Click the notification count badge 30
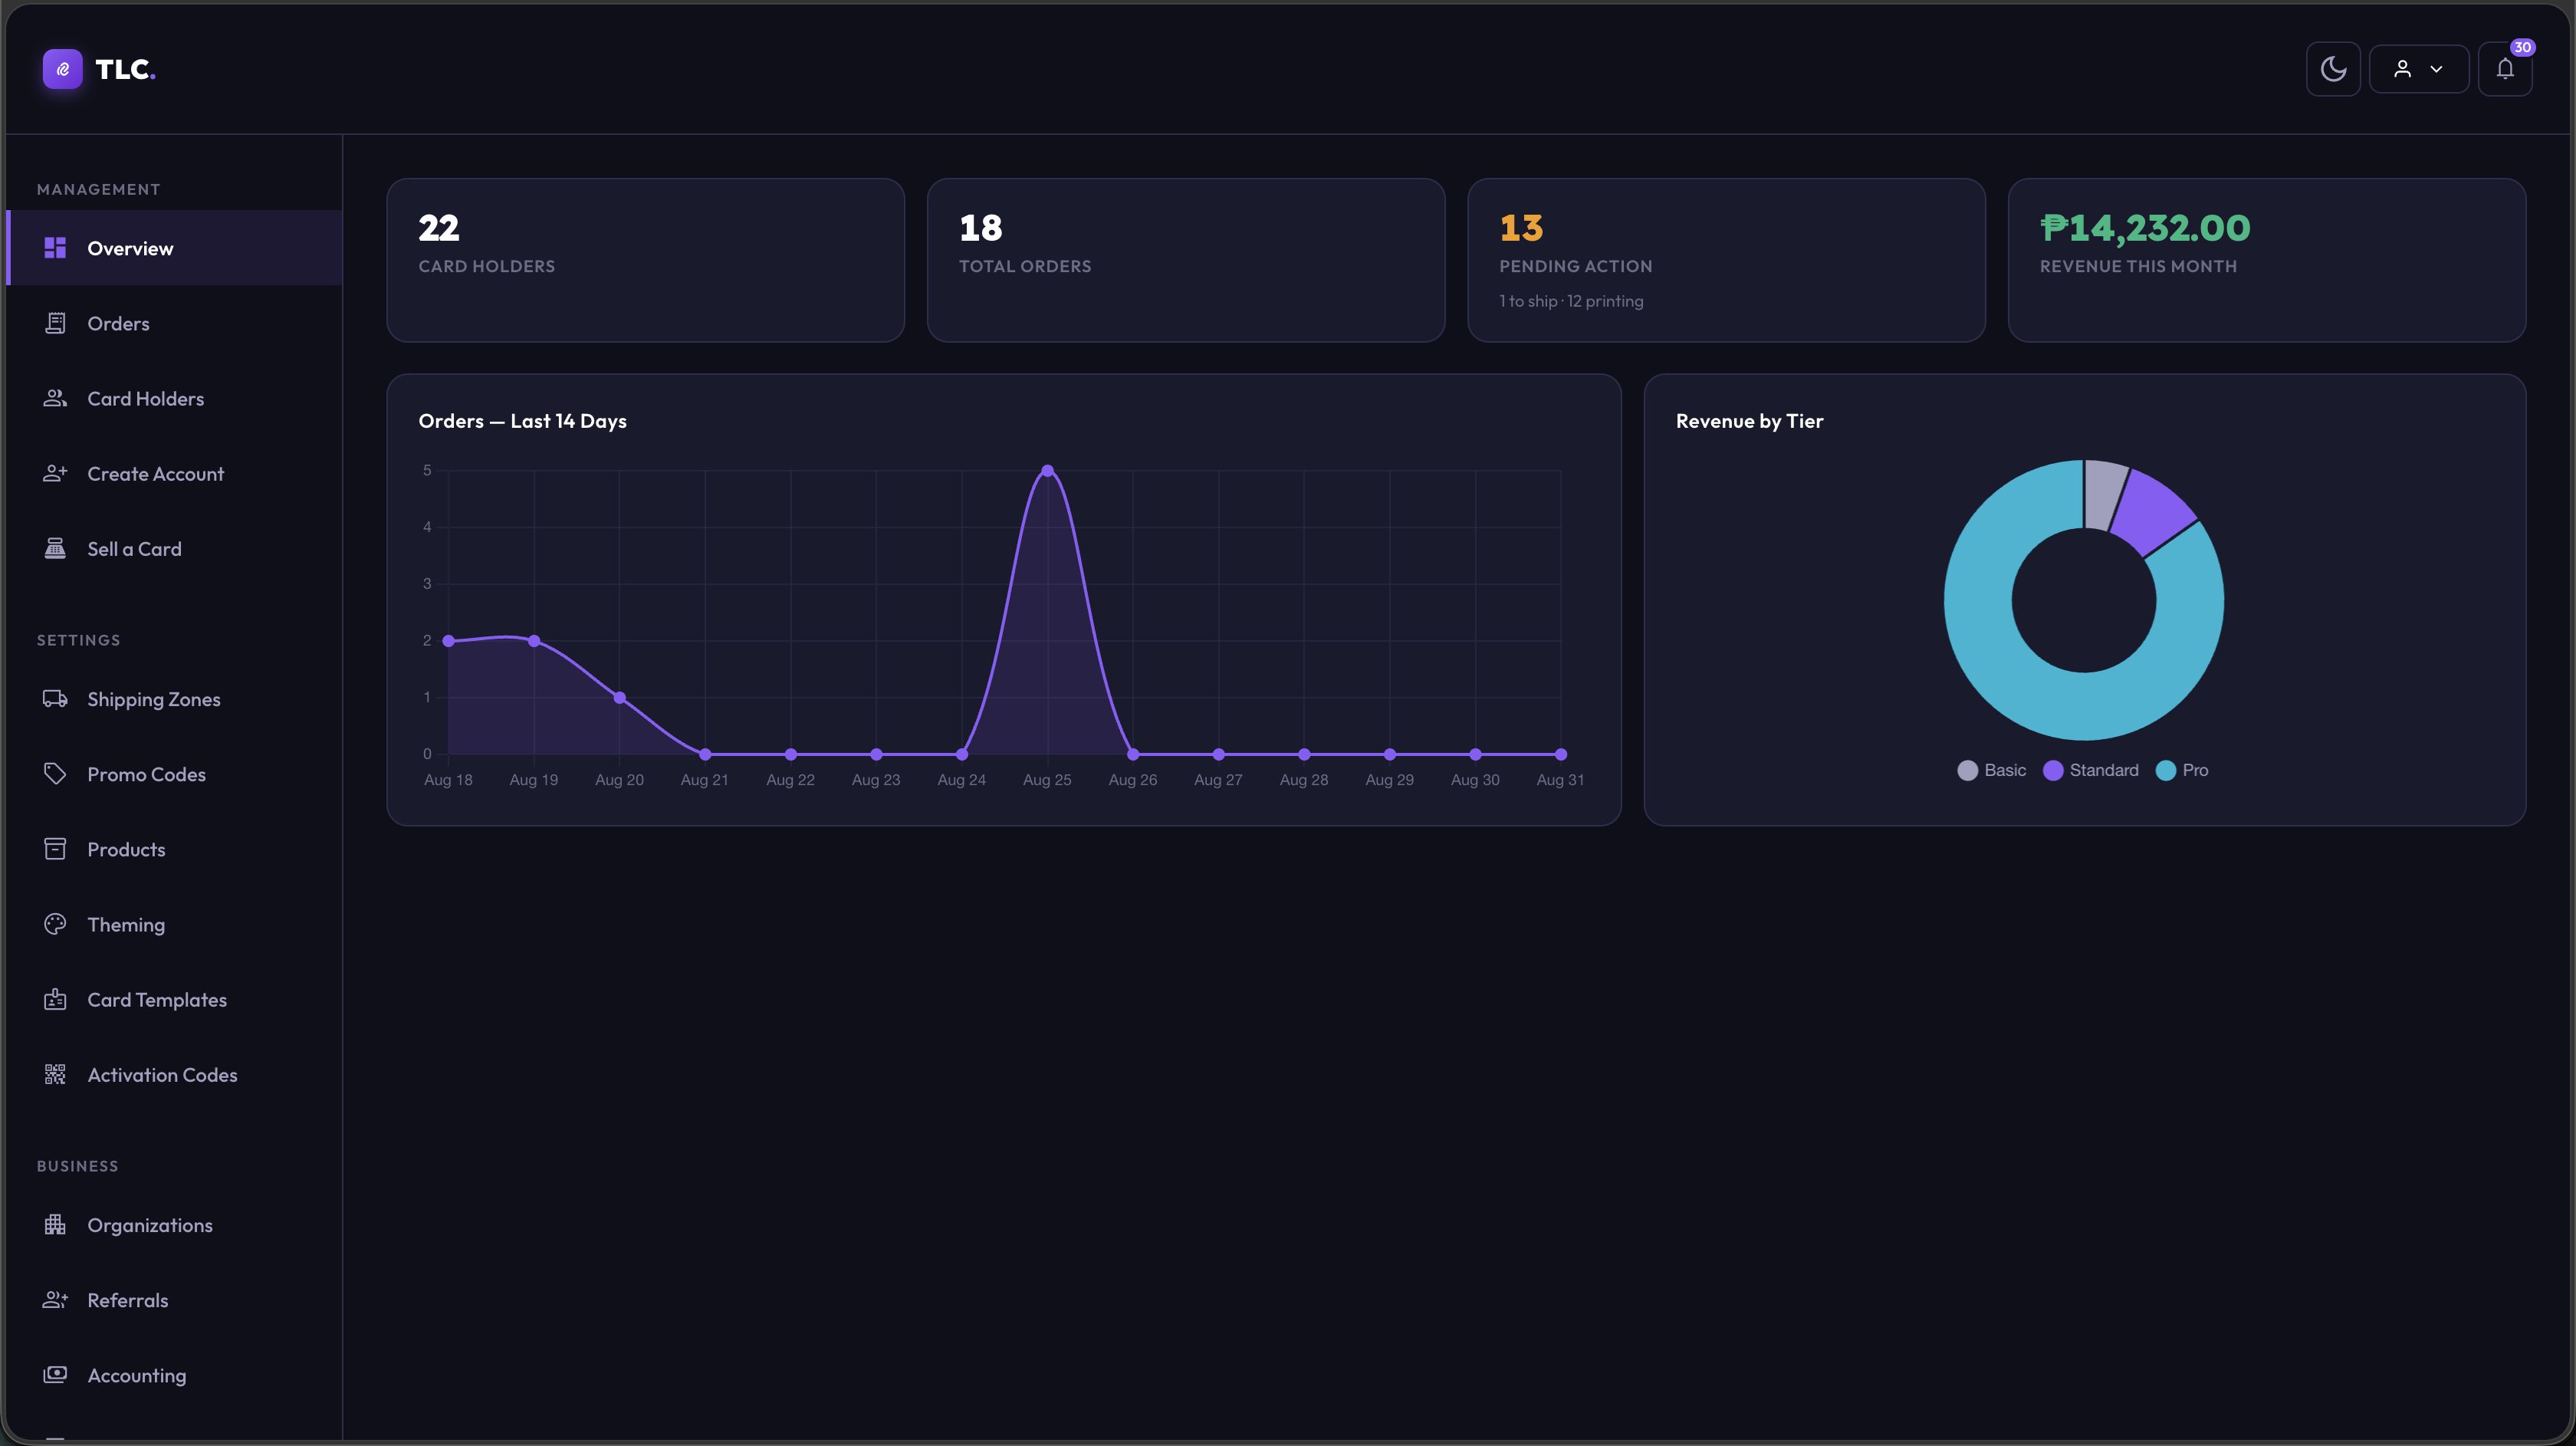Screen dimensions: 2576x1446 click(2522, 47)
